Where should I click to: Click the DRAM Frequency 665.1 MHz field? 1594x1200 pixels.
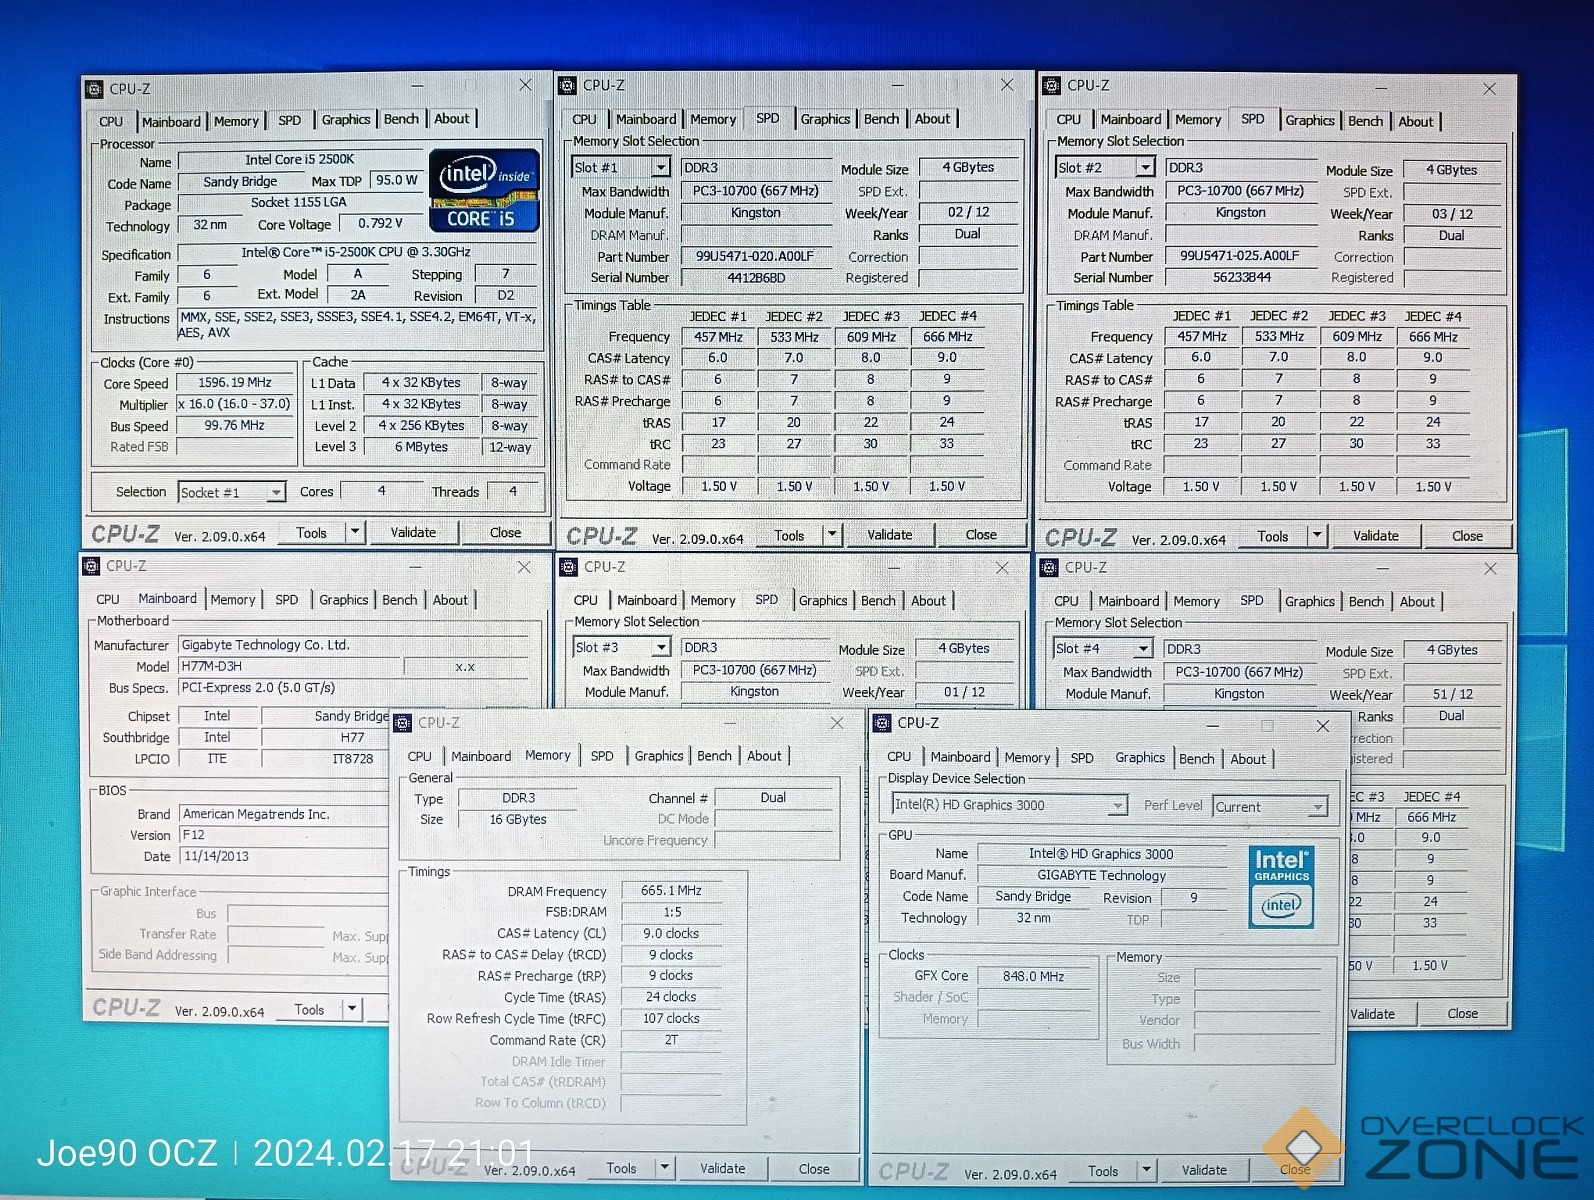coord(671,890)
